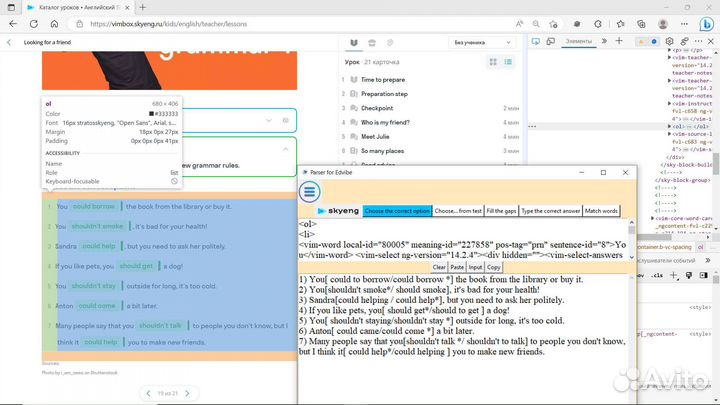
Task: Toggle device emulation in DevTools
Action: pyautogui.click(x=551, y=41)
